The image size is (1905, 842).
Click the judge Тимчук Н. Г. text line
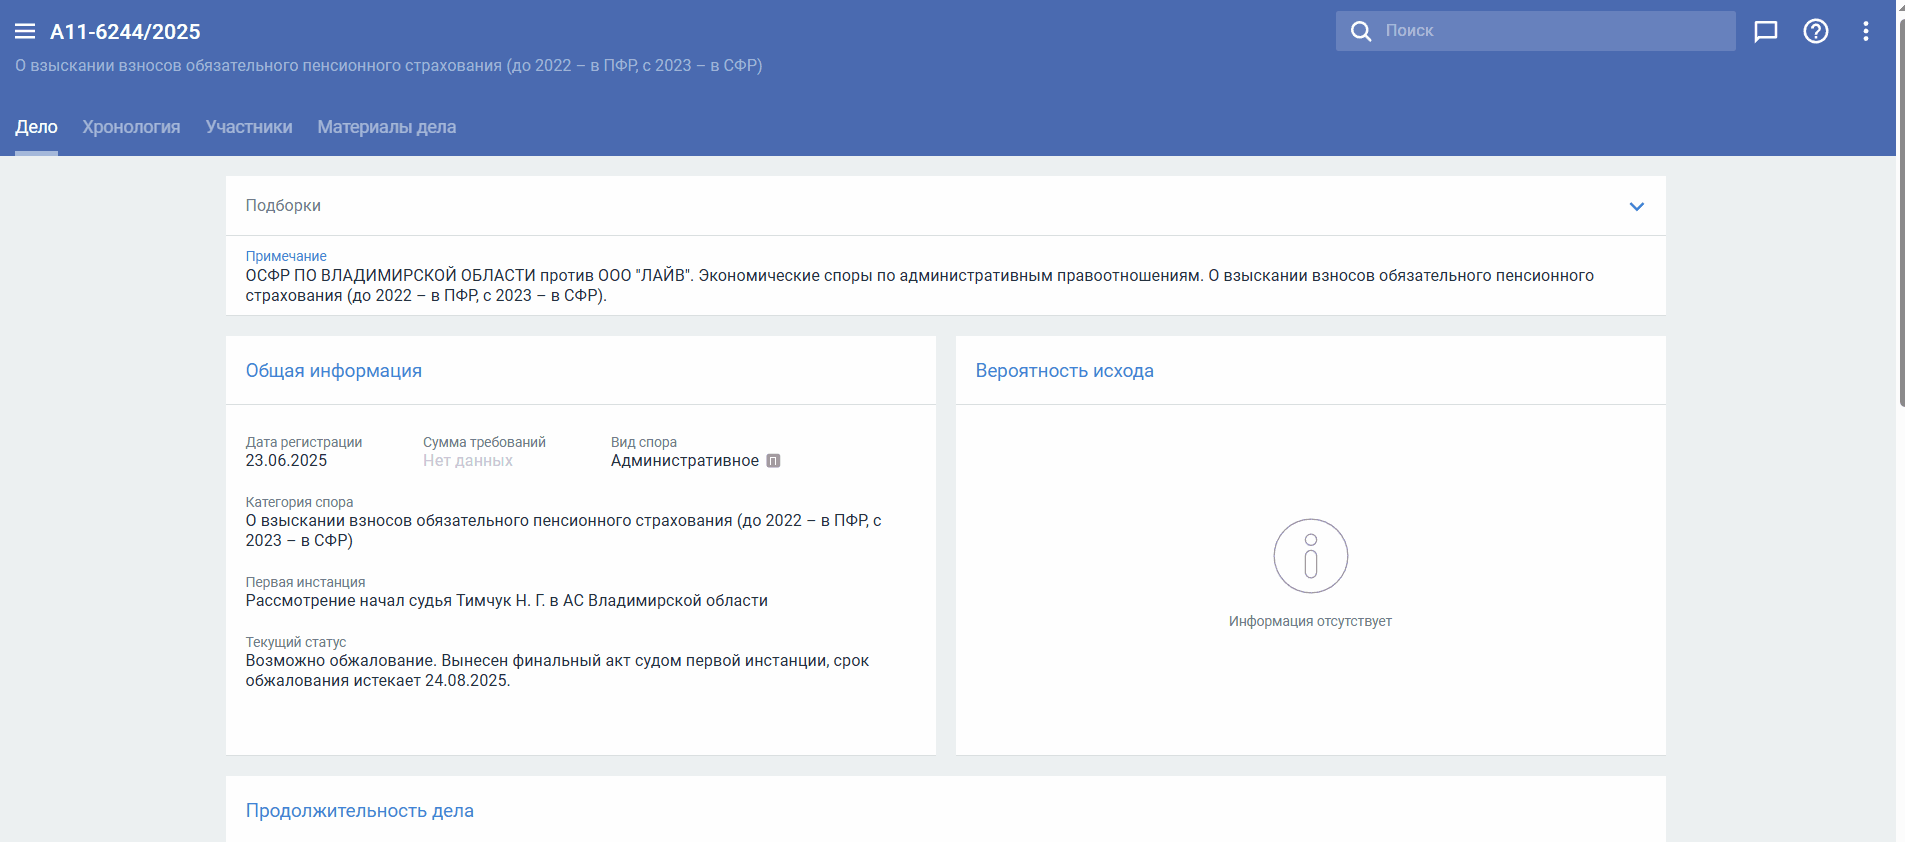pos(507,601)
